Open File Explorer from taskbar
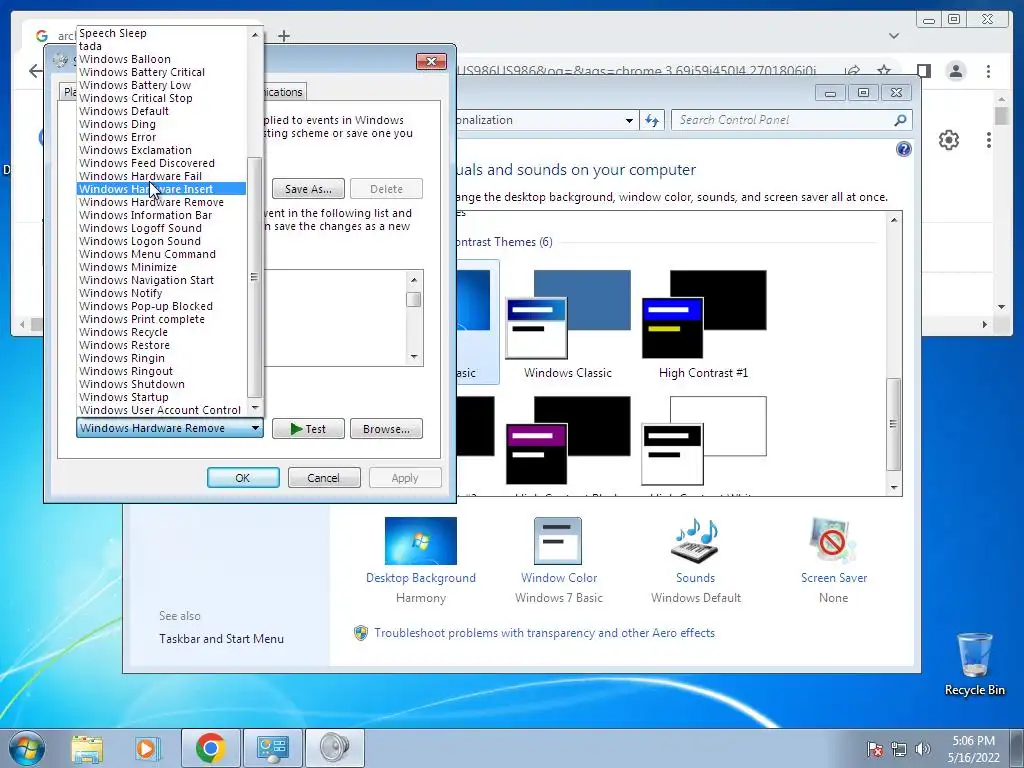The height and width of the screenshot is (768, 1024). (87, 748)
